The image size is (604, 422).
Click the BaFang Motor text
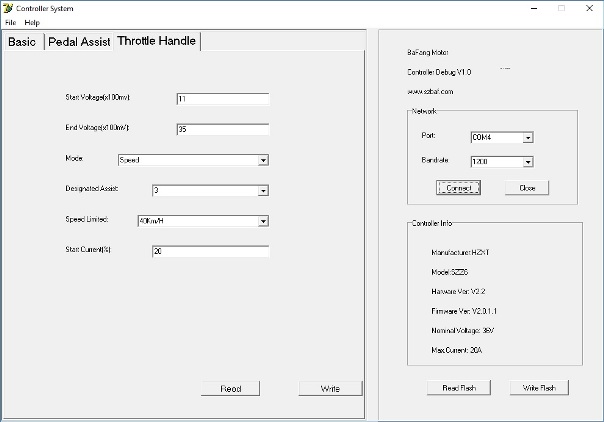[x=428, y=52]
